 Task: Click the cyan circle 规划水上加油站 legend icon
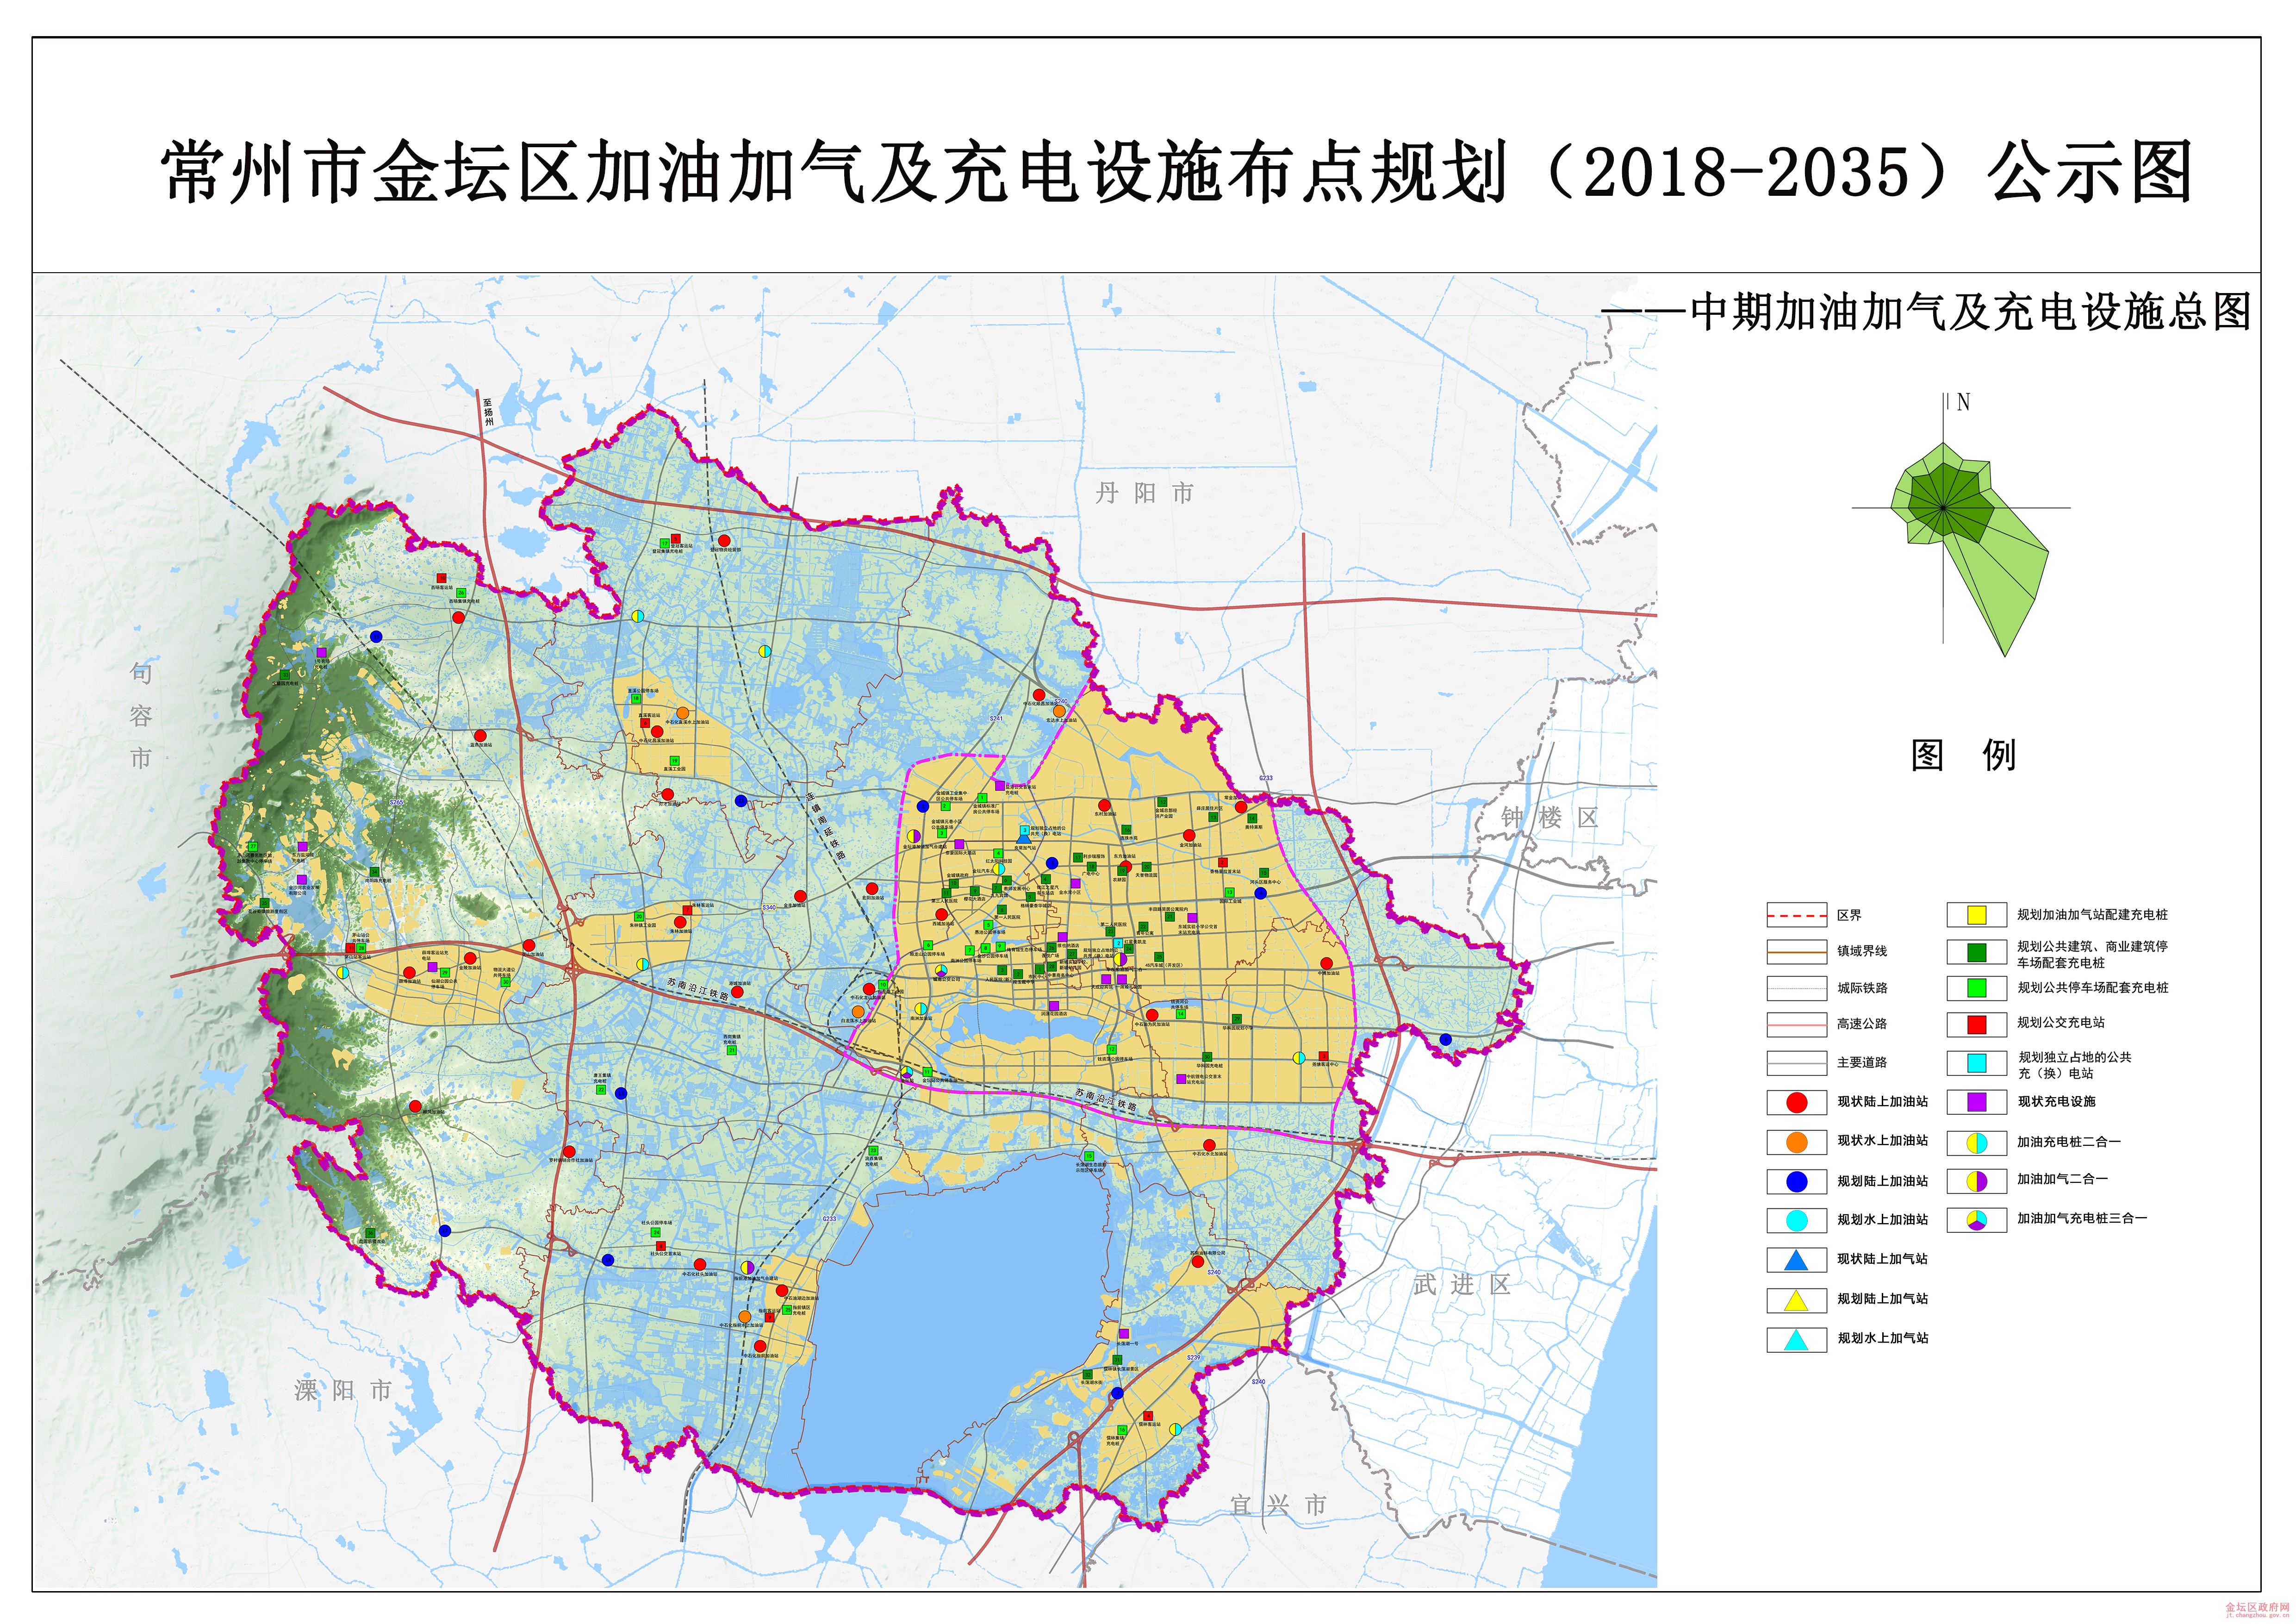coord(1796,1220)
